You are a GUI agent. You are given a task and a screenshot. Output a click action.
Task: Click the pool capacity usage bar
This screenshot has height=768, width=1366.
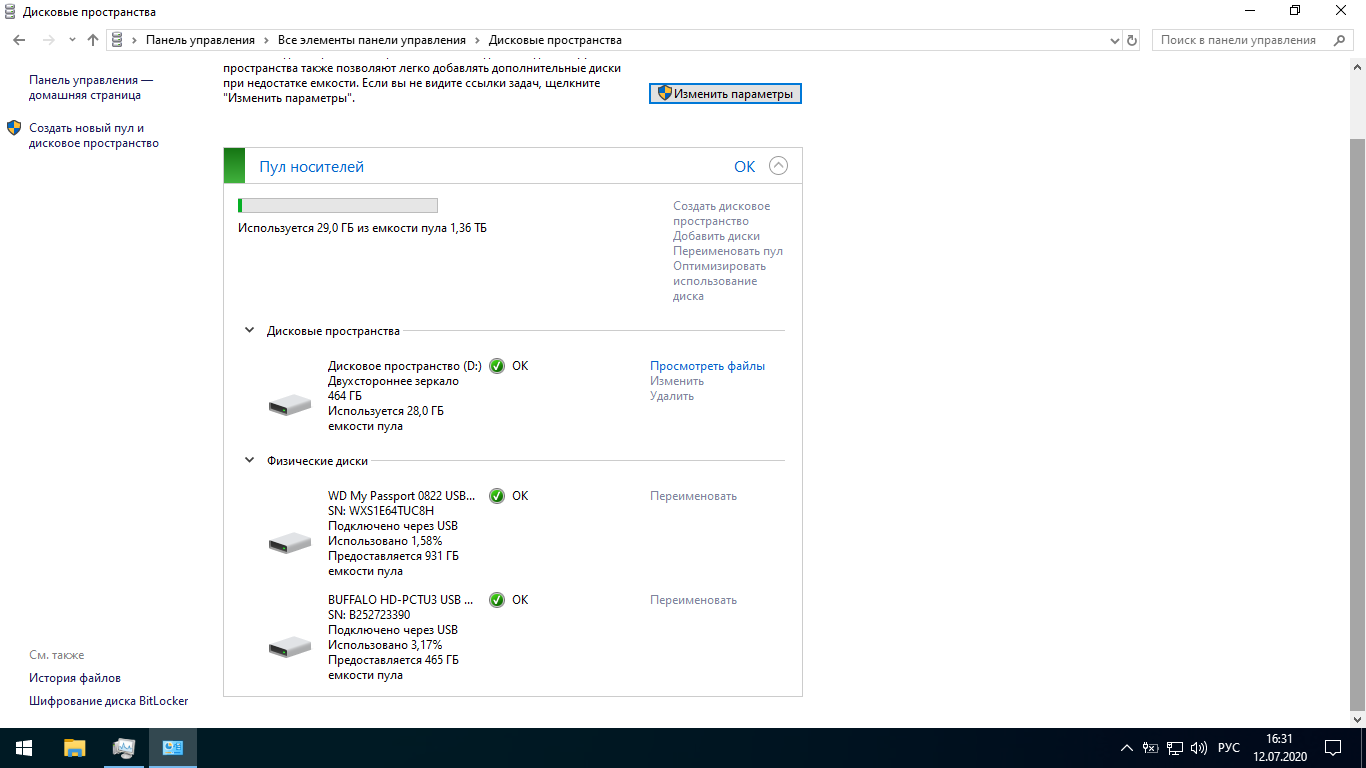[338, 206]
